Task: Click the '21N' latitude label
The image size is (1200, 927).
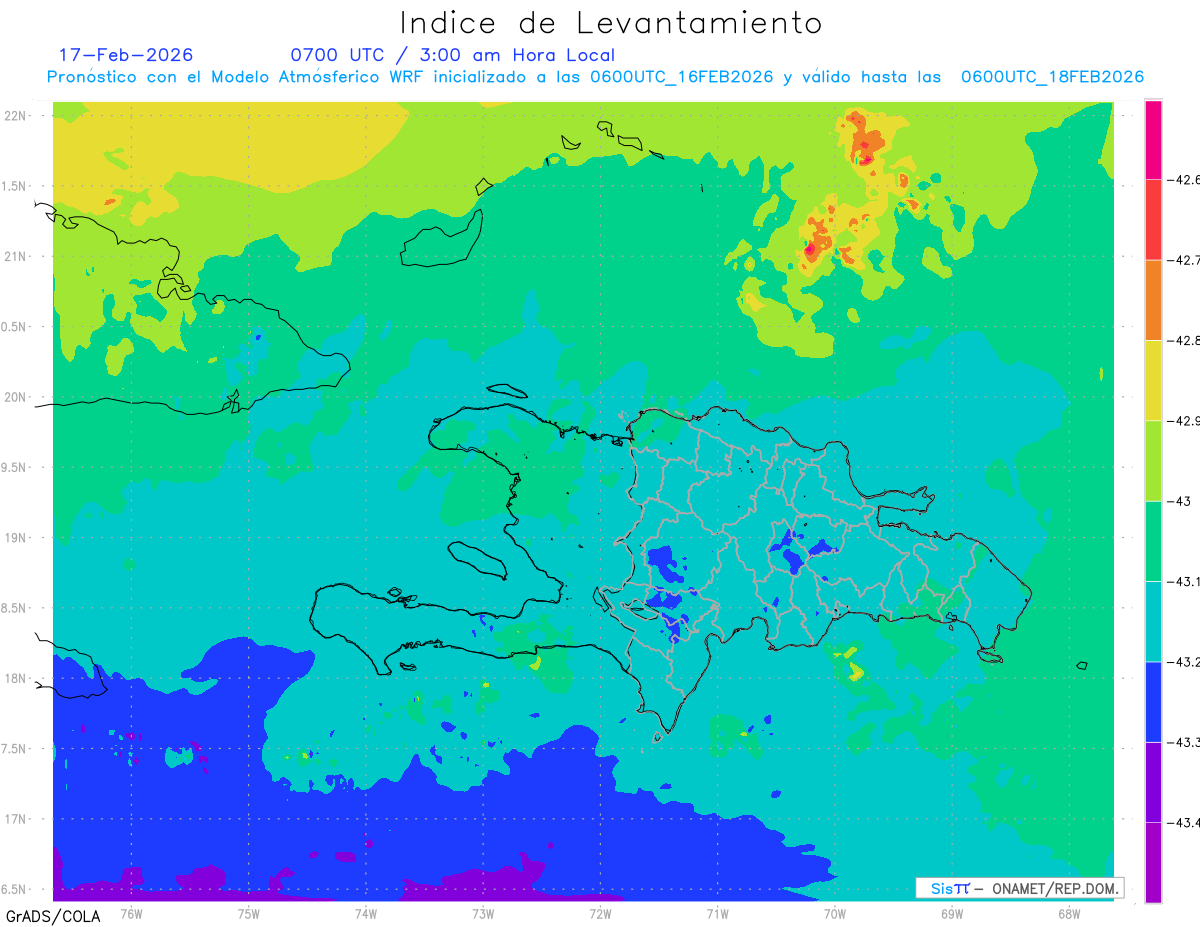Action: pyautogui.click(x=16, y=256)
